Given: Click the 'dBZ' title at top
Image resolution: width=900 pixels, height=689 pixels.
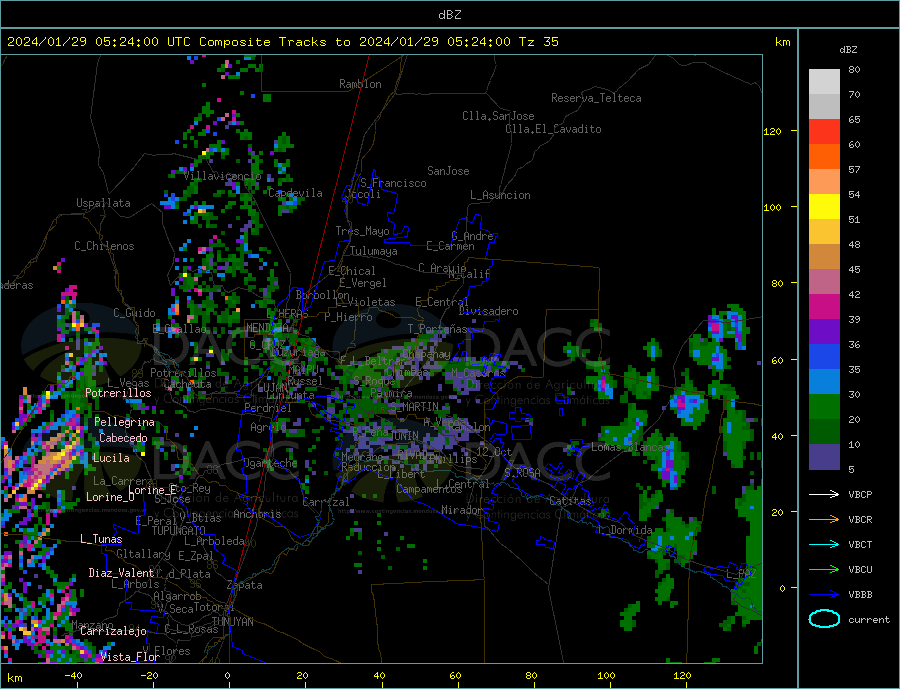Looking at the screenshot, I should (x=449, y=15).
